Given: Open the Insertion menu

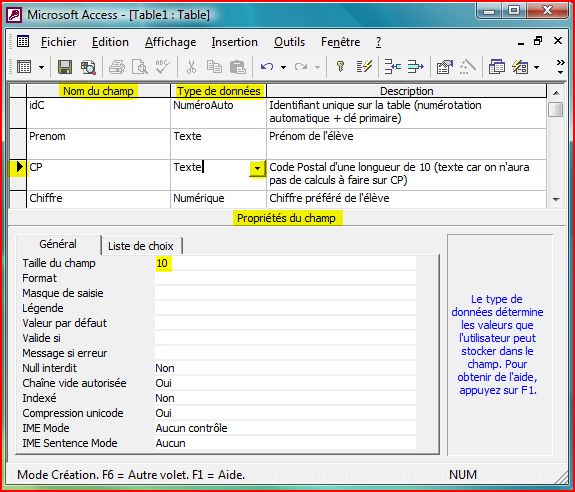Looking at the screenshot, I should 235,42.
